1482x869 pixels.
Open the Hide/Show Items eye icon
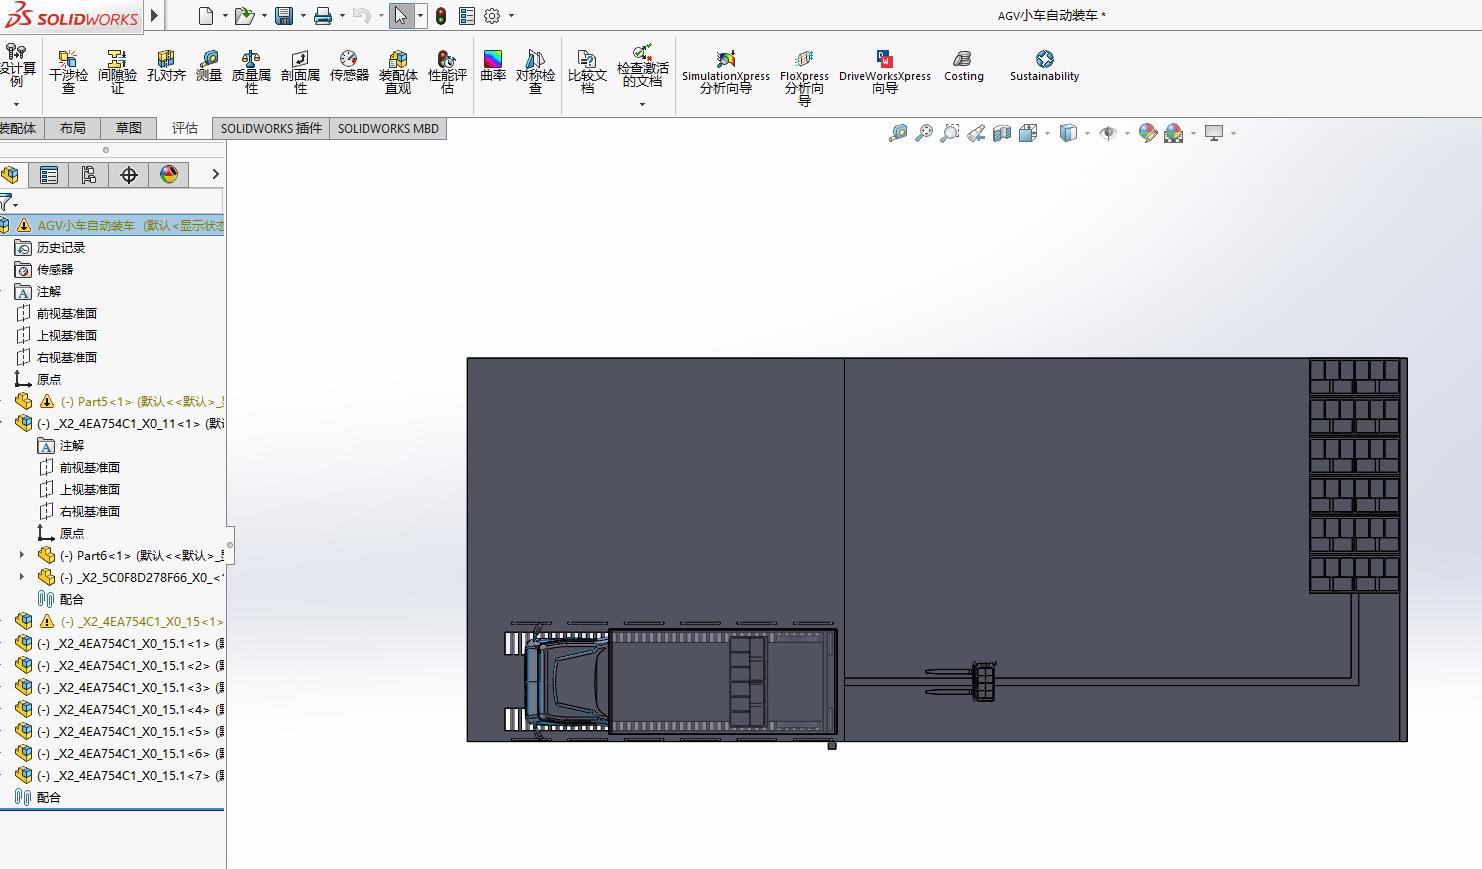coord(1108,133)
